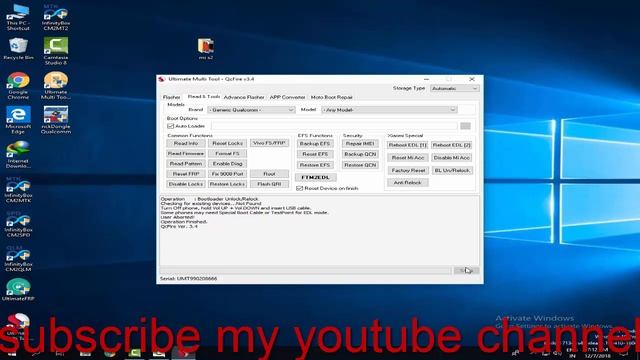Image resolution: width=640 pixels, height=360 pixels.
Task: Click the Read Firmware button
Action: pyautogui.click(x=186, y=153)
